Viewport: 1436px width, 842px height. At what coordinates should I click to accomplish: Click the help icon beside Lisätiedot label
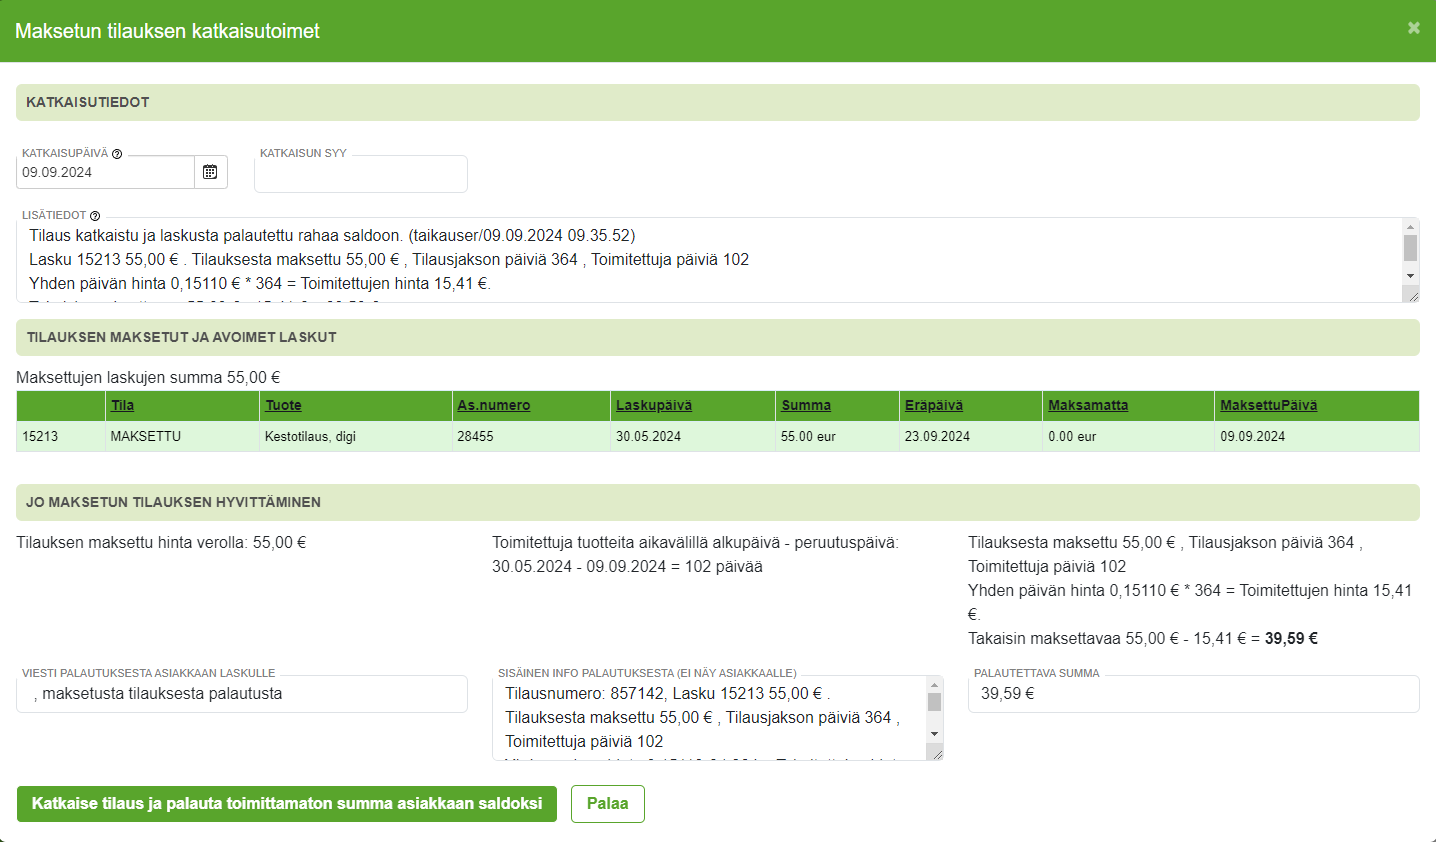tap(95, 216)
